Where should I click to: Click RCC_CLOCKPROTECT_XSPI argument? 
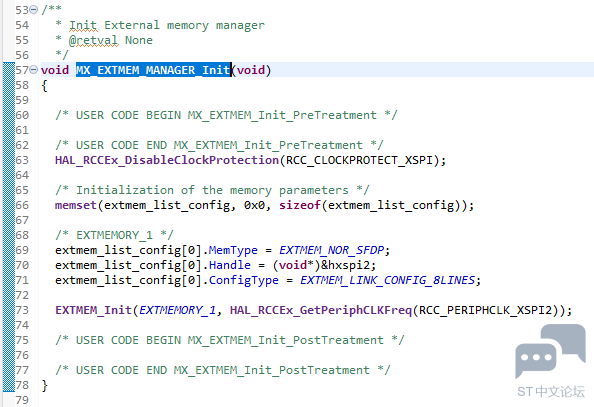coord(359,160)
